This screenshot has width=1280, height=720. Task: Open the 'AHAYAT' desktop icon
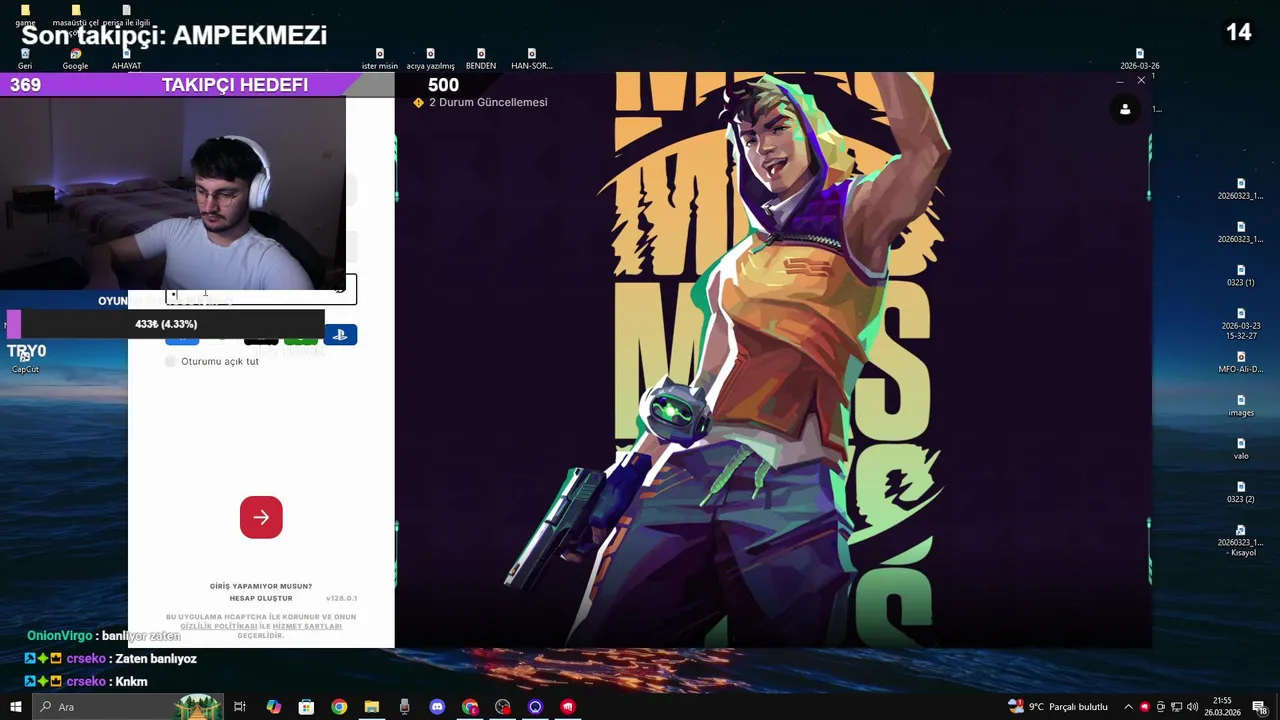(126, 59)
